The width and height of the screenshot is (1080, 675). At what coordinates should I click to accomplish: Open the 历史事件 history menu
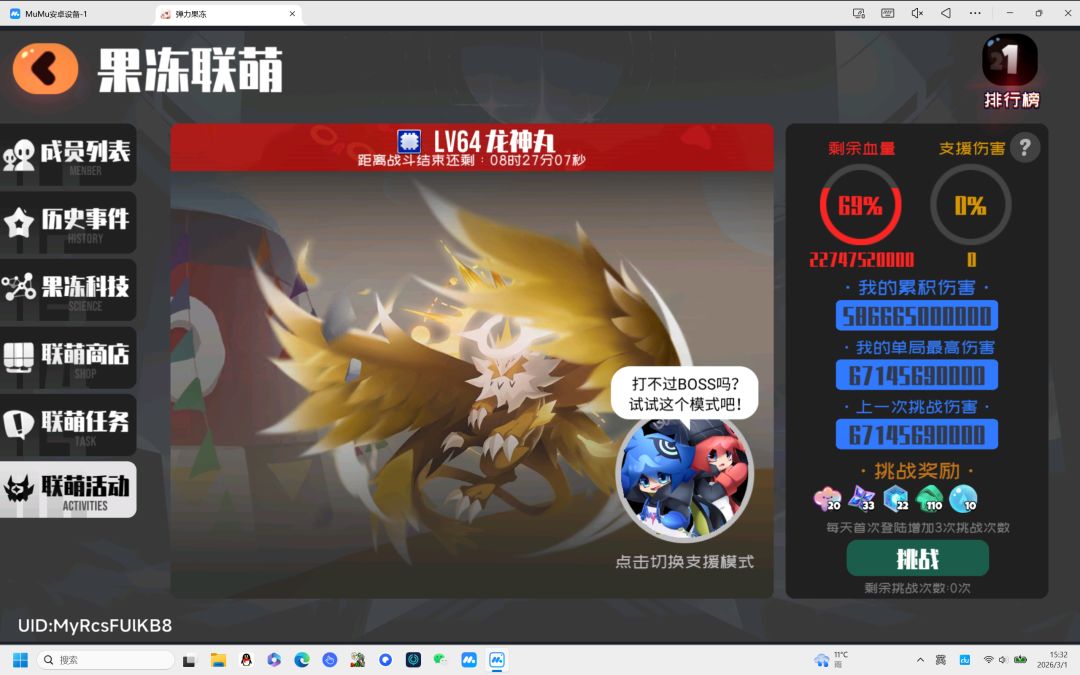[68, 222]
